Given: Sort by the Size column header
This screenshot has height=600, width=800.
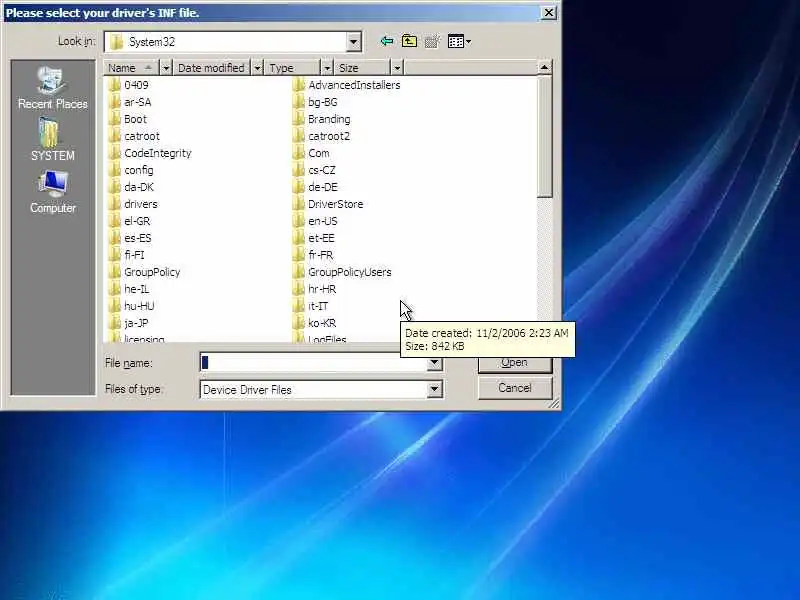Looking at the screenshot, I should coord(362,68).
